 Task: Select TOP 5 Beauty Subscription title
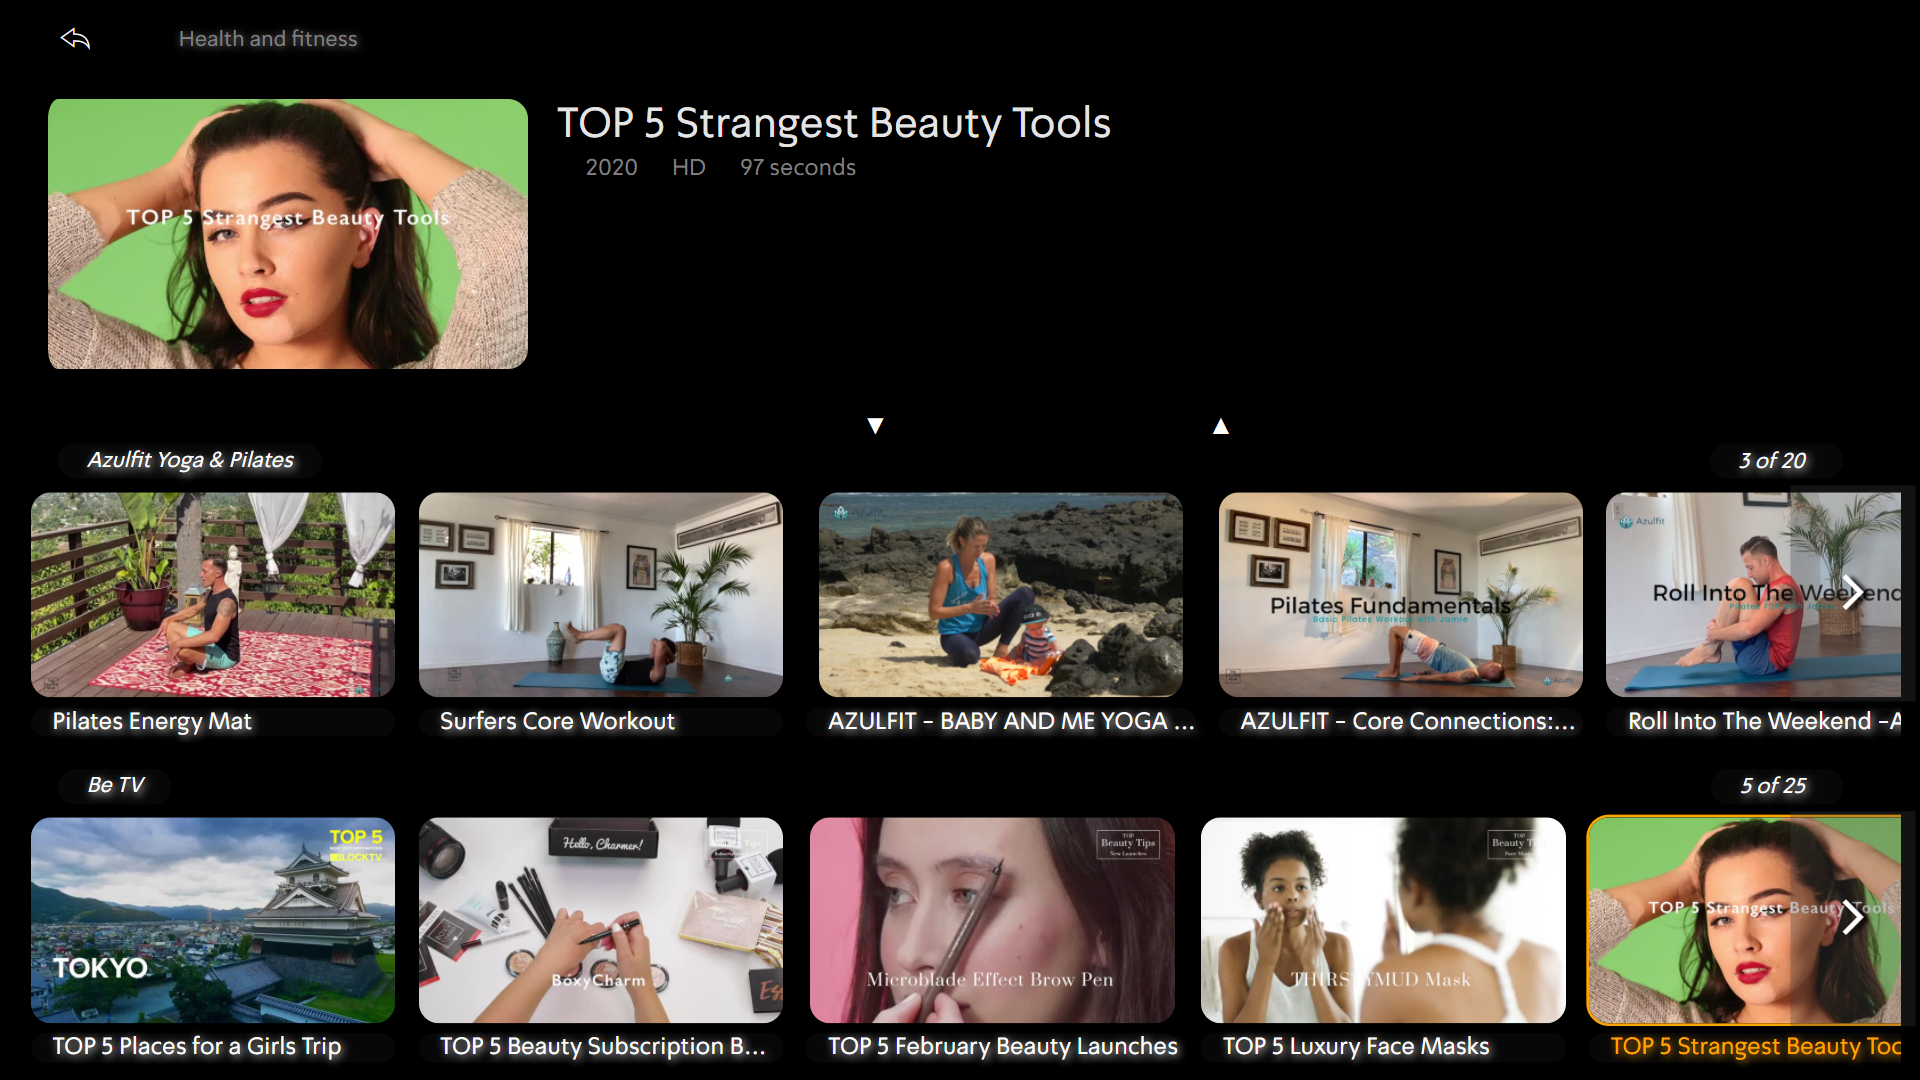tap(603, 1046)
